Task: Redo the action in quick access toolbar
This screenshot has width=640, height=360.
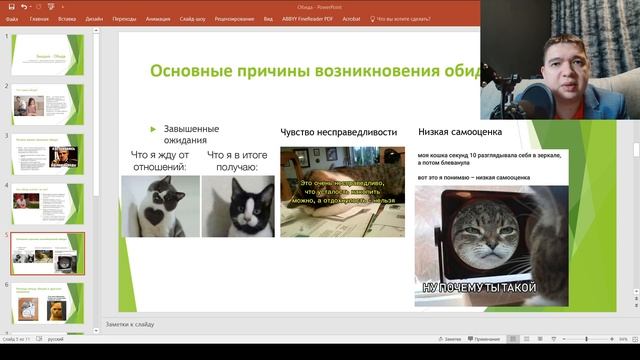Action: tap(39, 7)
